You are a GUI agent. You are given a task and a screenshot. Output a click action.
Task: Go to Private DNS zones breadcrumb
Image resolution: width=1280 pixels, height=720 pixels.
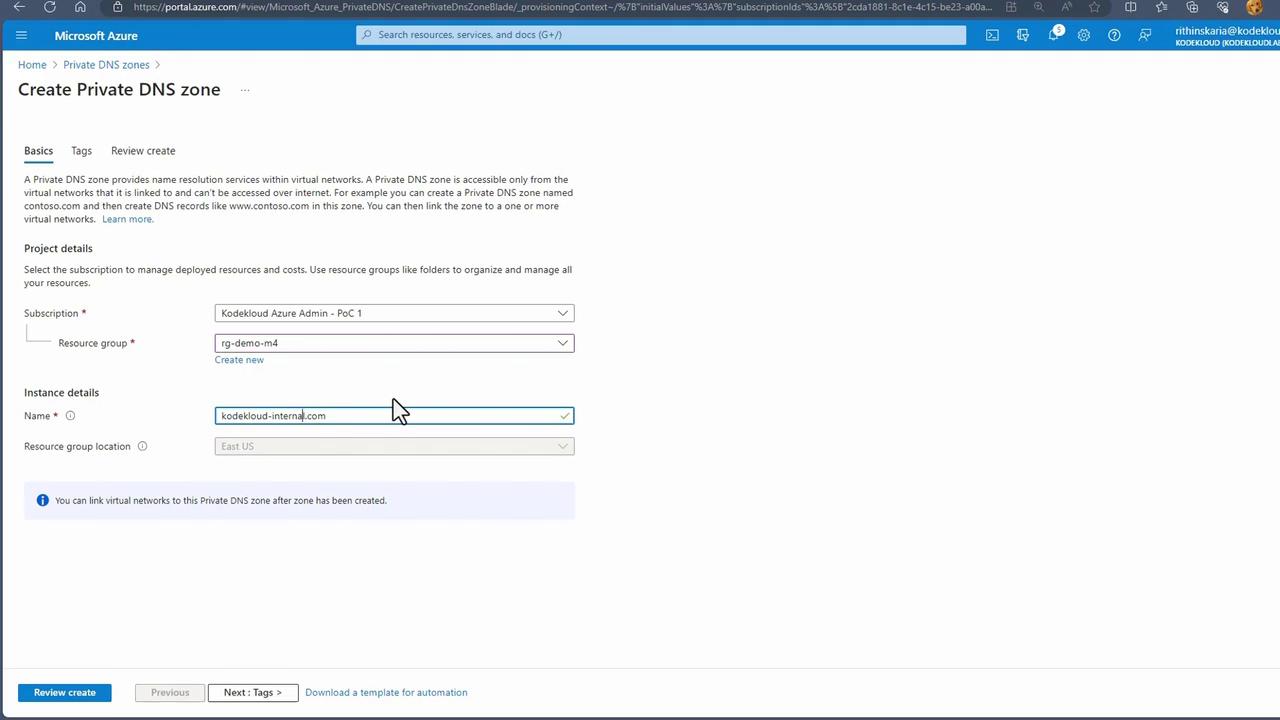coord(106,65)
